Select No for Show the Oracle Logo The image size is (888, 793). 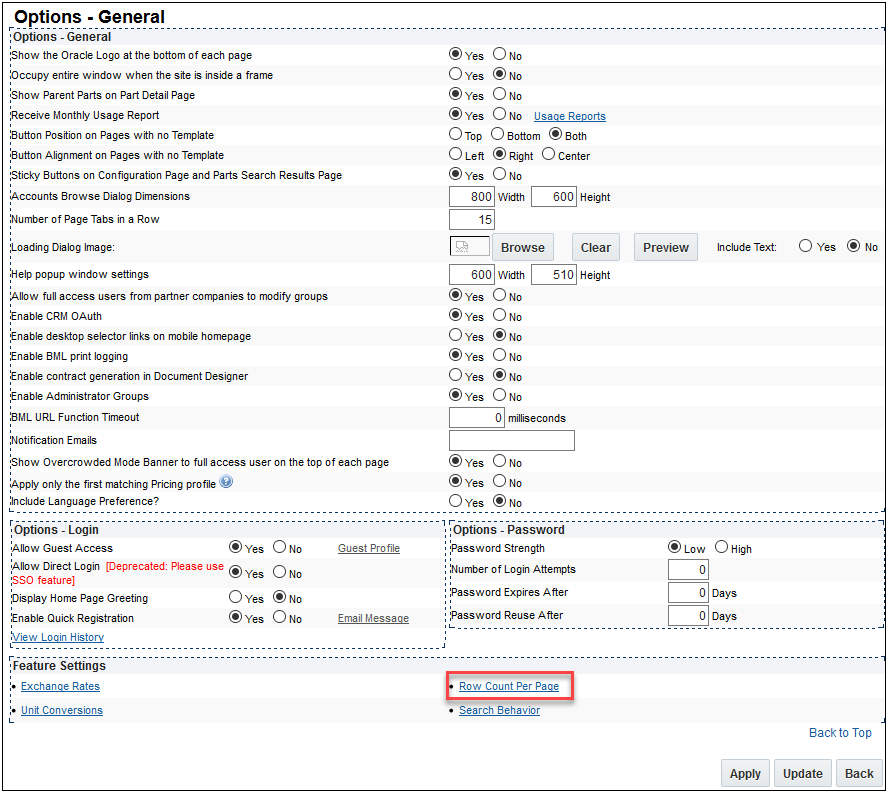coord(499,54)
